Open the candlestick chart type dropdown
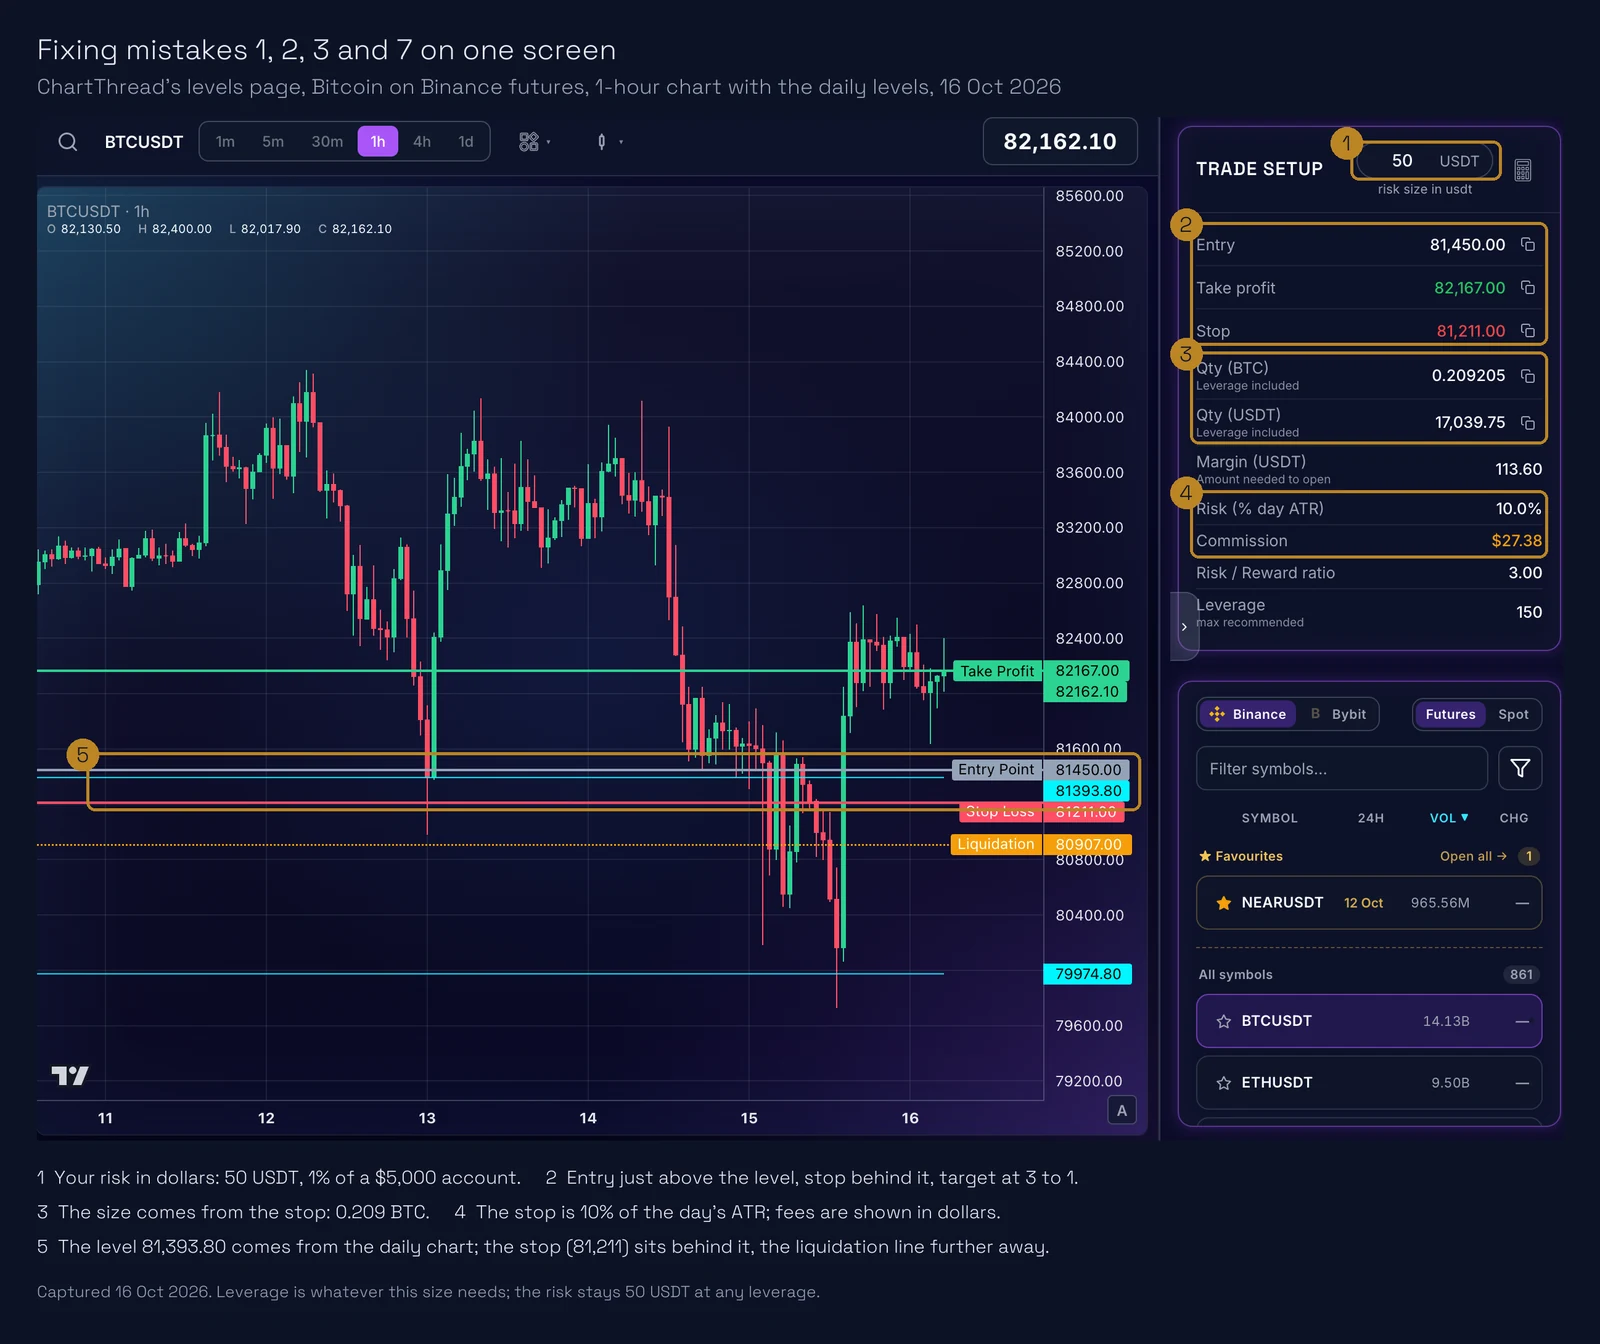1600x1344 pixels. (x=609, y=142)
